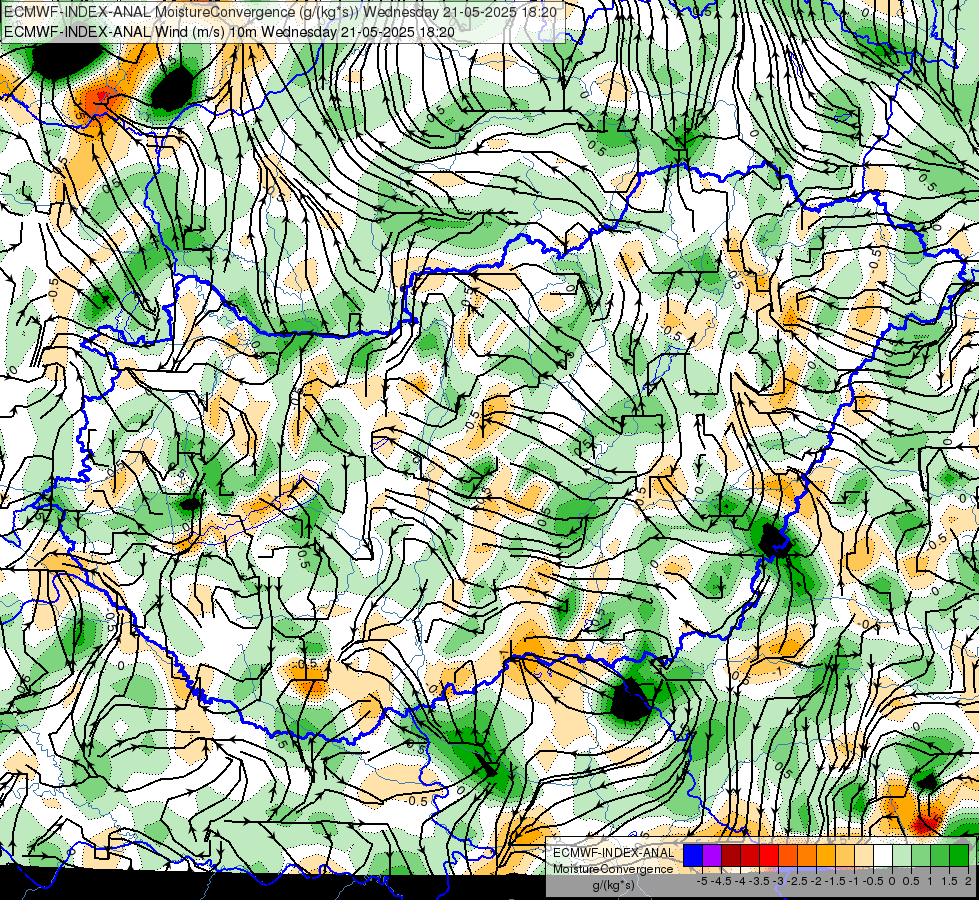Viewport: 979px width, 900px height.
Task: Select the blue legend color swatch
Action: click(693, 856)
